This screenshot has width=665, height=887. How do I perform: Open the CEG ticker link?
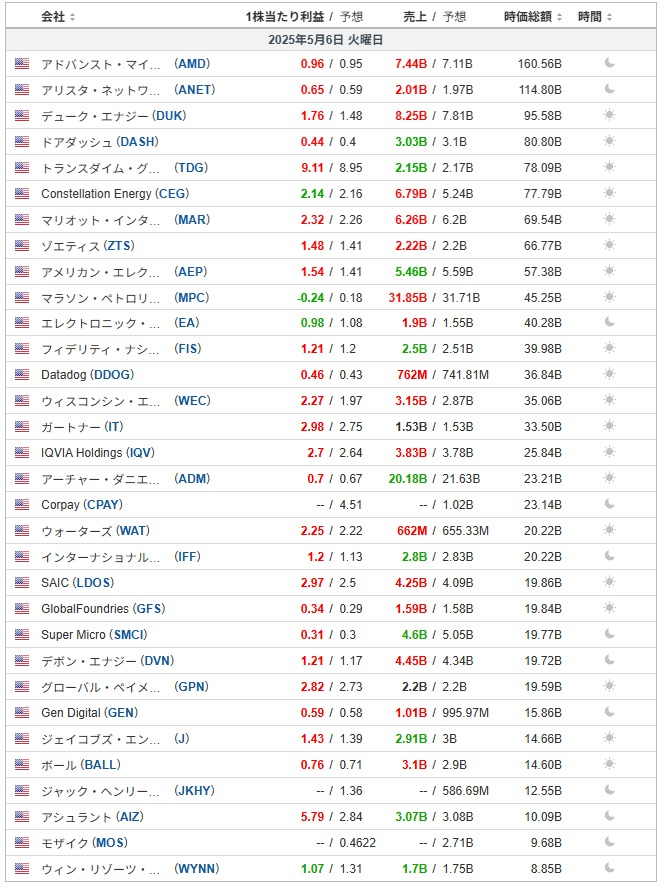click(x=172, y=194)
